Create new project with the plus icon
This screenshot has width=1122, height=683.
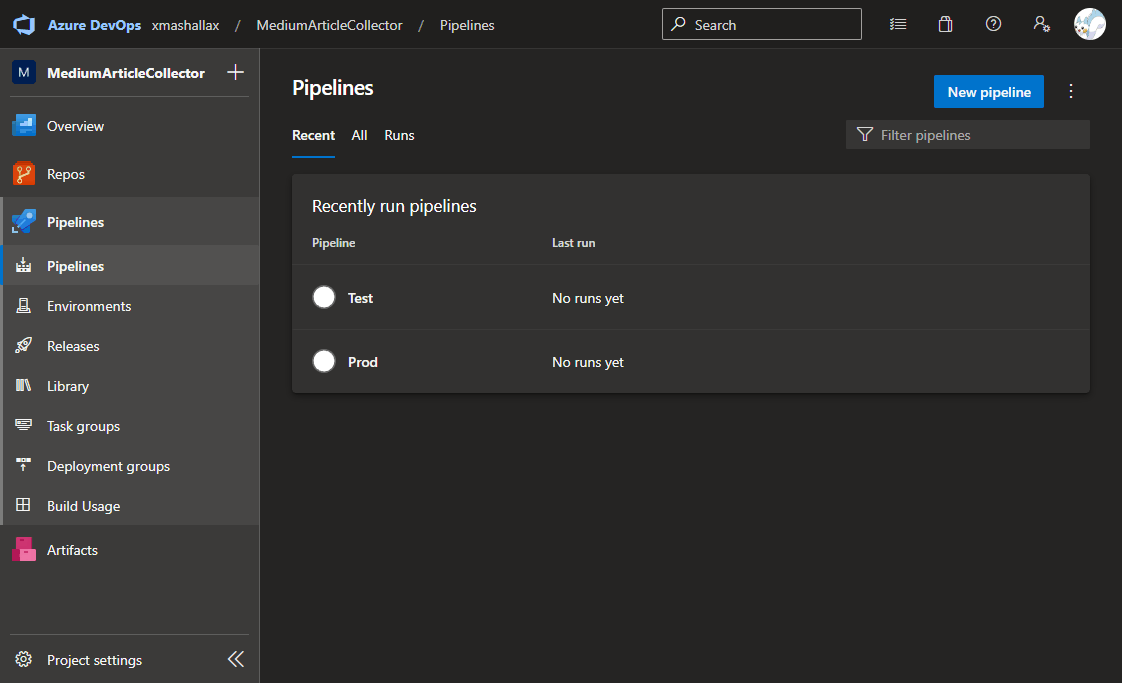pyautogui.click(x=236, y=72)
